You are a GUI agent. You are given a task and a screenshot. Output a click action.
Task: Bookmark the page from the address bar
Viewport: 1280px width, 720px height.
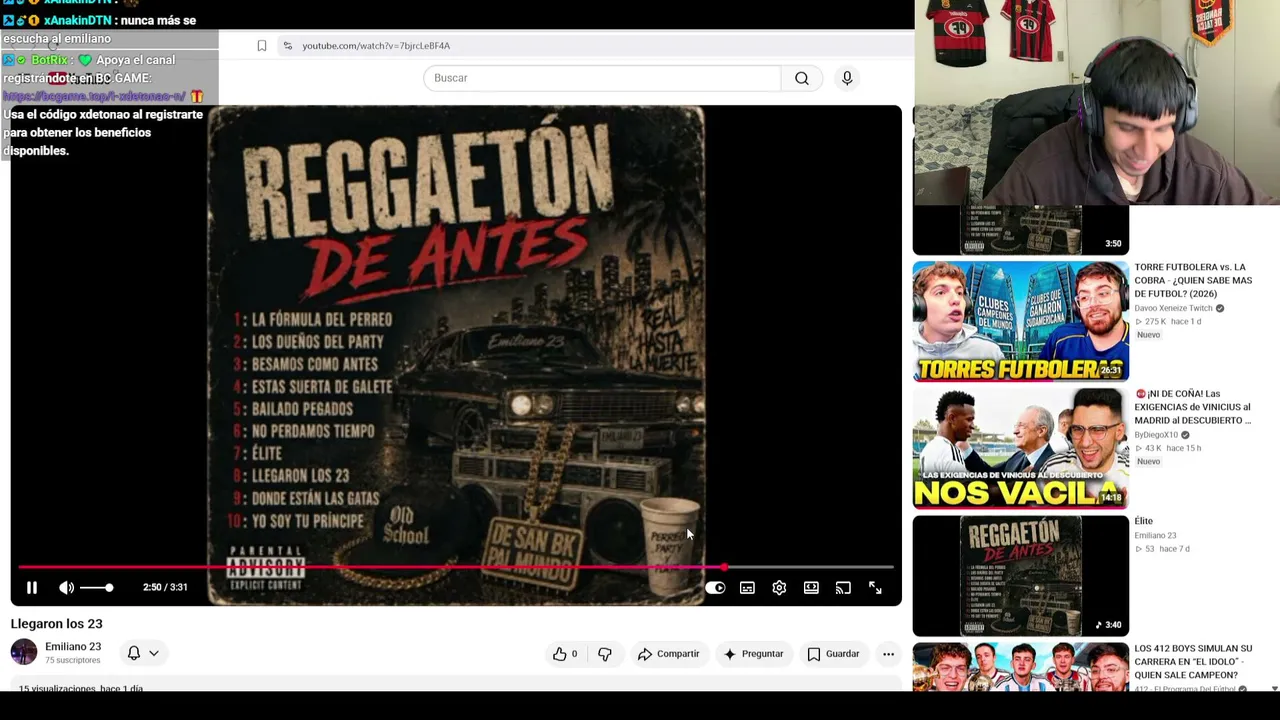262,46
